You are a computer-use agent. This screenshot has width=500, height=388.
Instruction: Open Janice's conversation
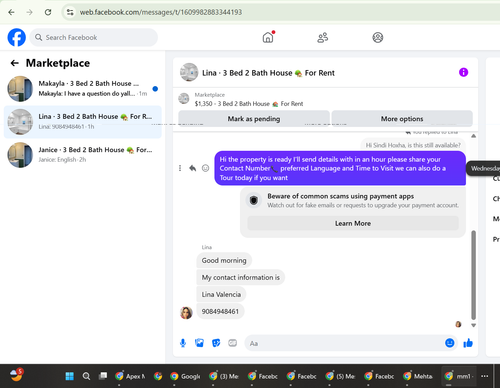point(82,155)
